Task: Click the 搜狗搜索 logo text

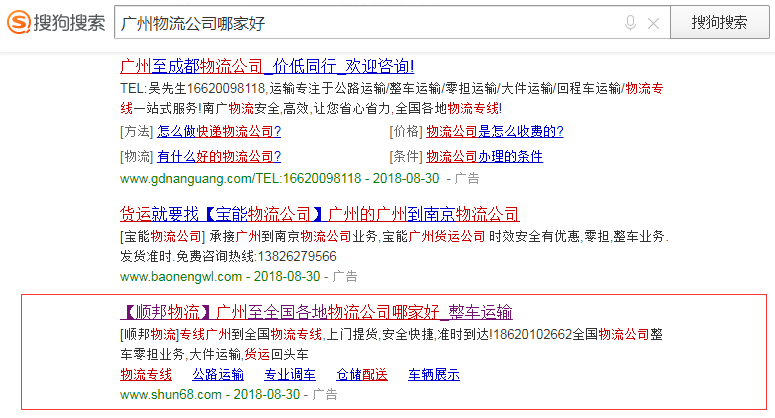Action: click(69, 23)
